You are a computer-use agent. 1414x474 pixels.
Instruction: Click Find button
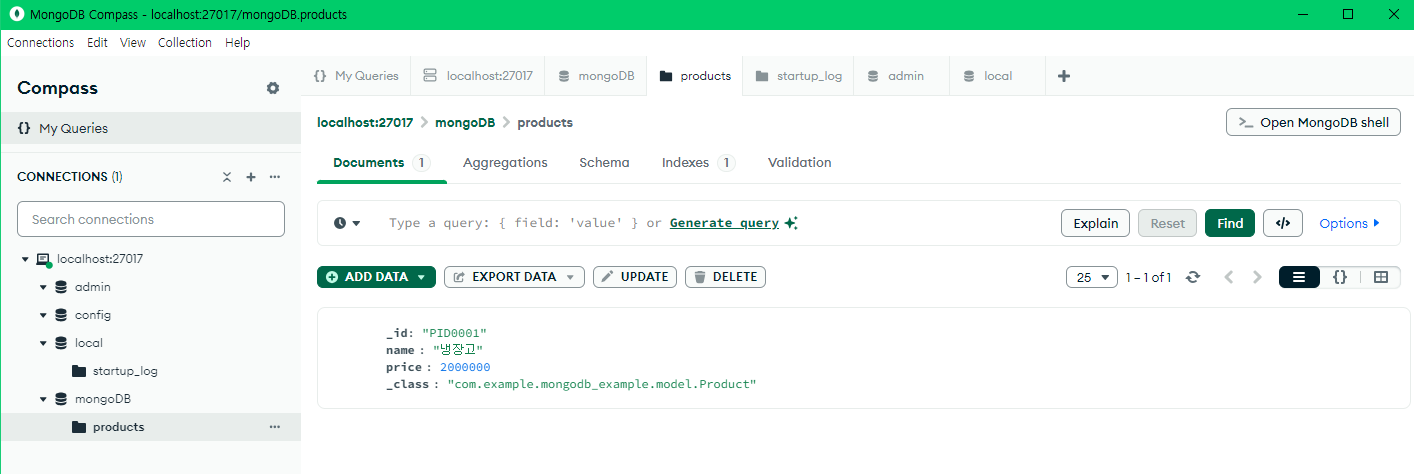[1230, 223]
